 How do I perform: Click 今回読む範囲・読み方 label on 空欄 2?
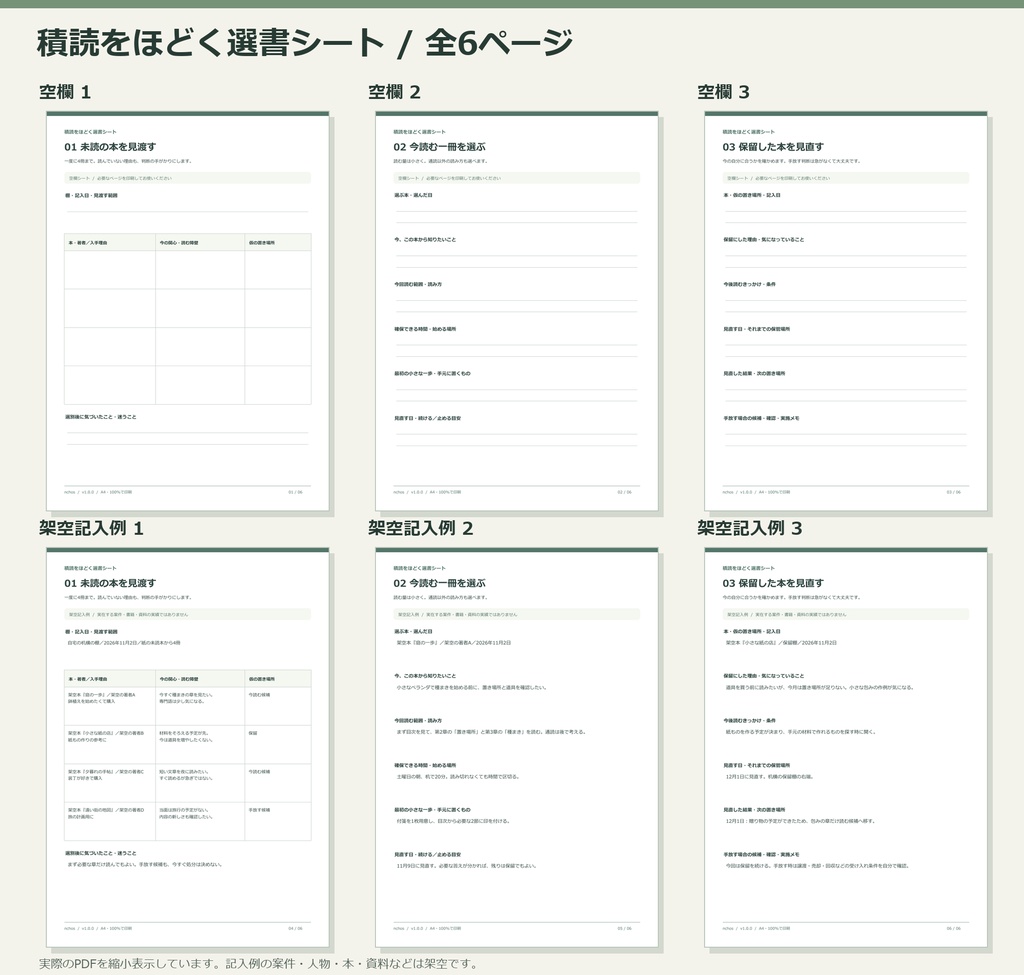point(418,284)
